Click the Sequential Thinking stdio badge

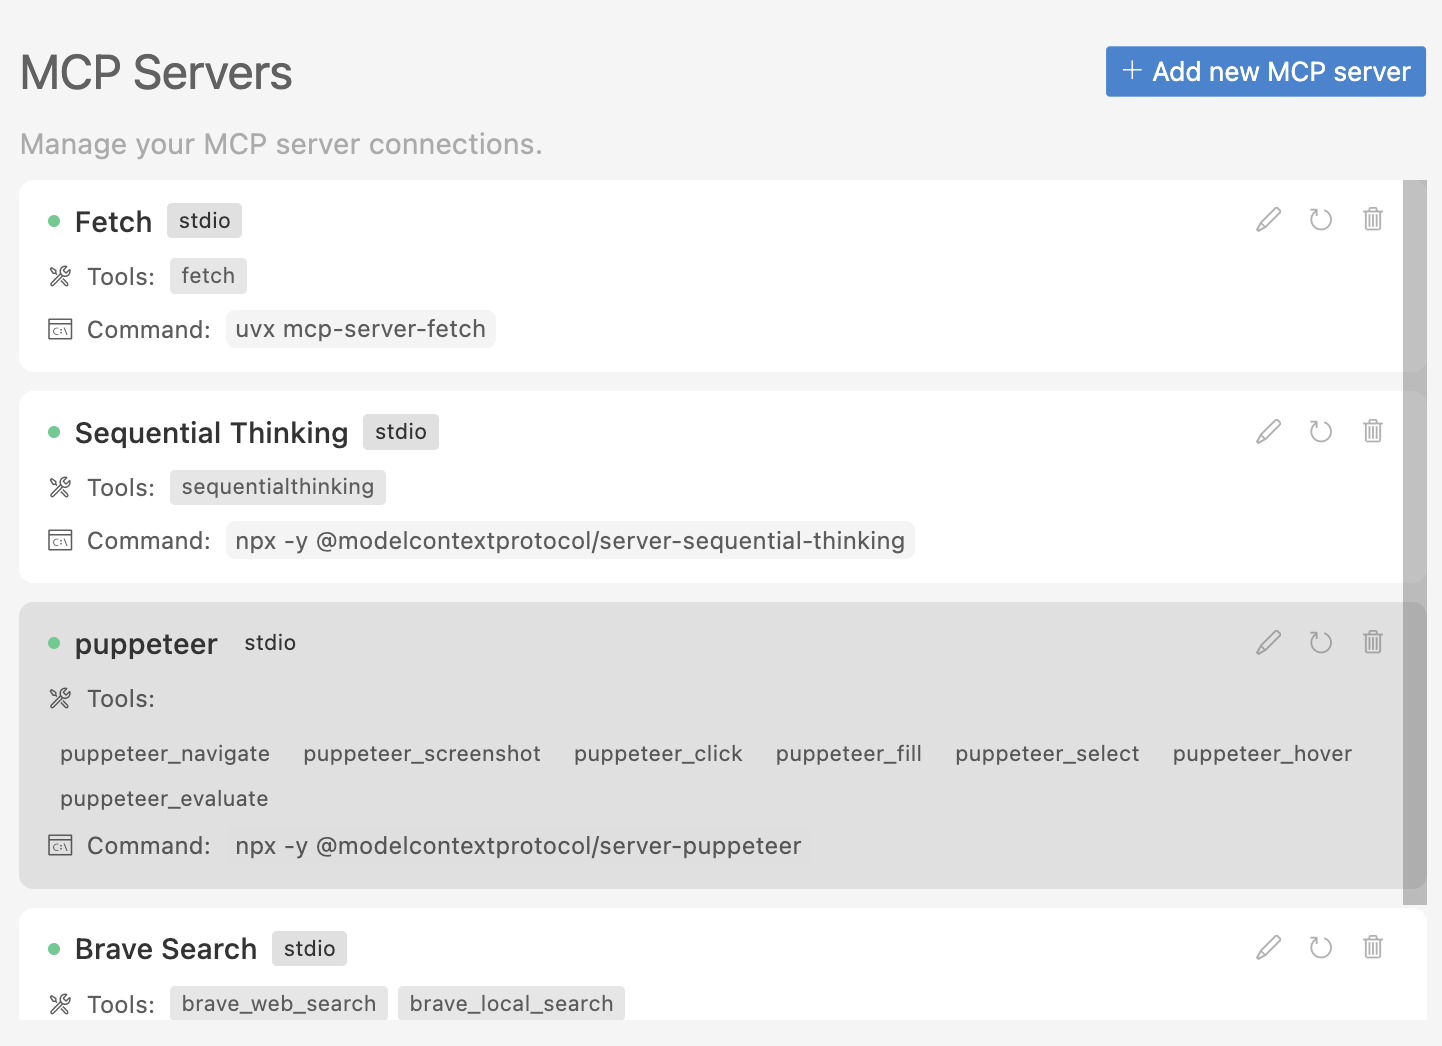(x=401, y=432)
